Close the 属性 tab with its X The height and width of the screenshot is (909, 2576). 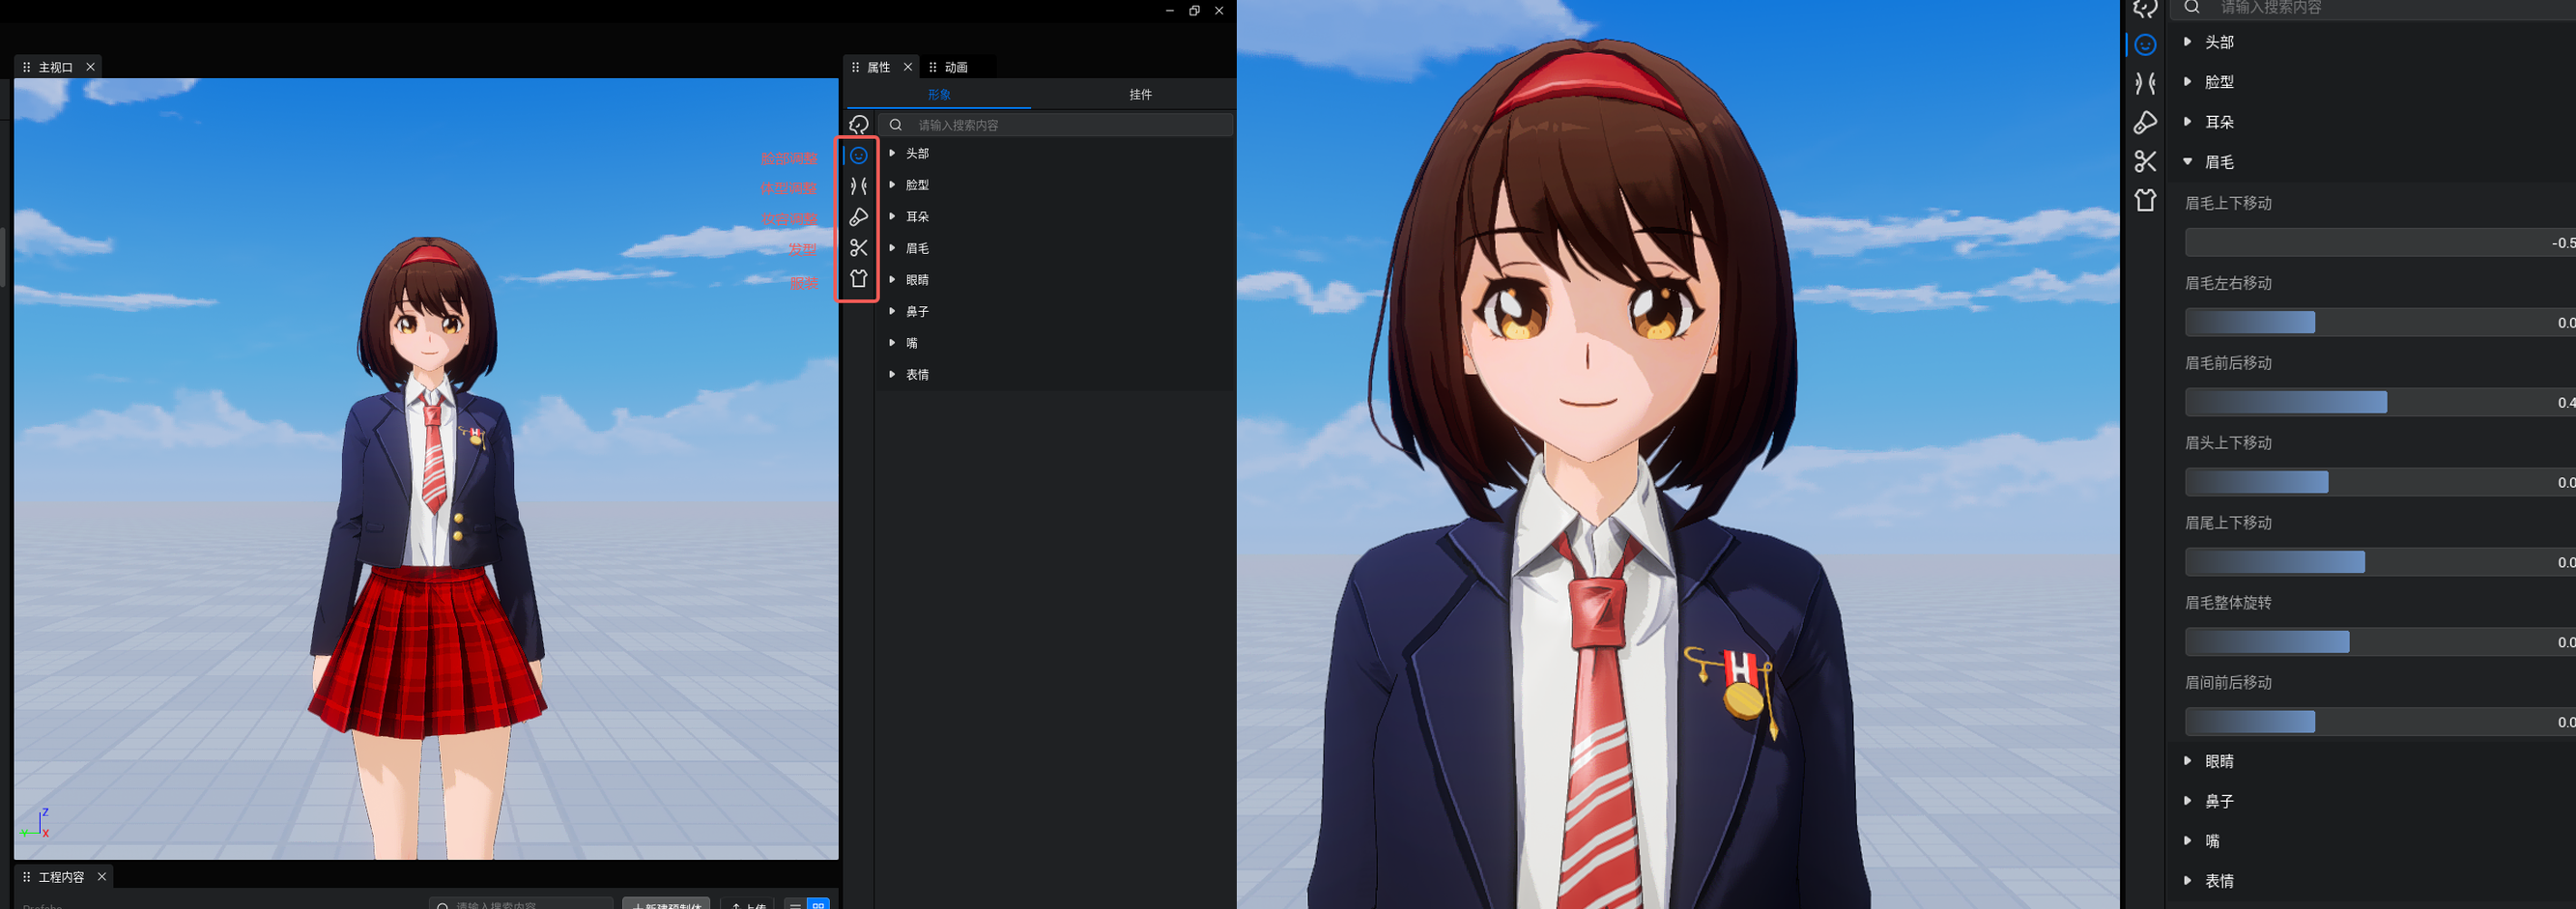click(x=908, y=67)
